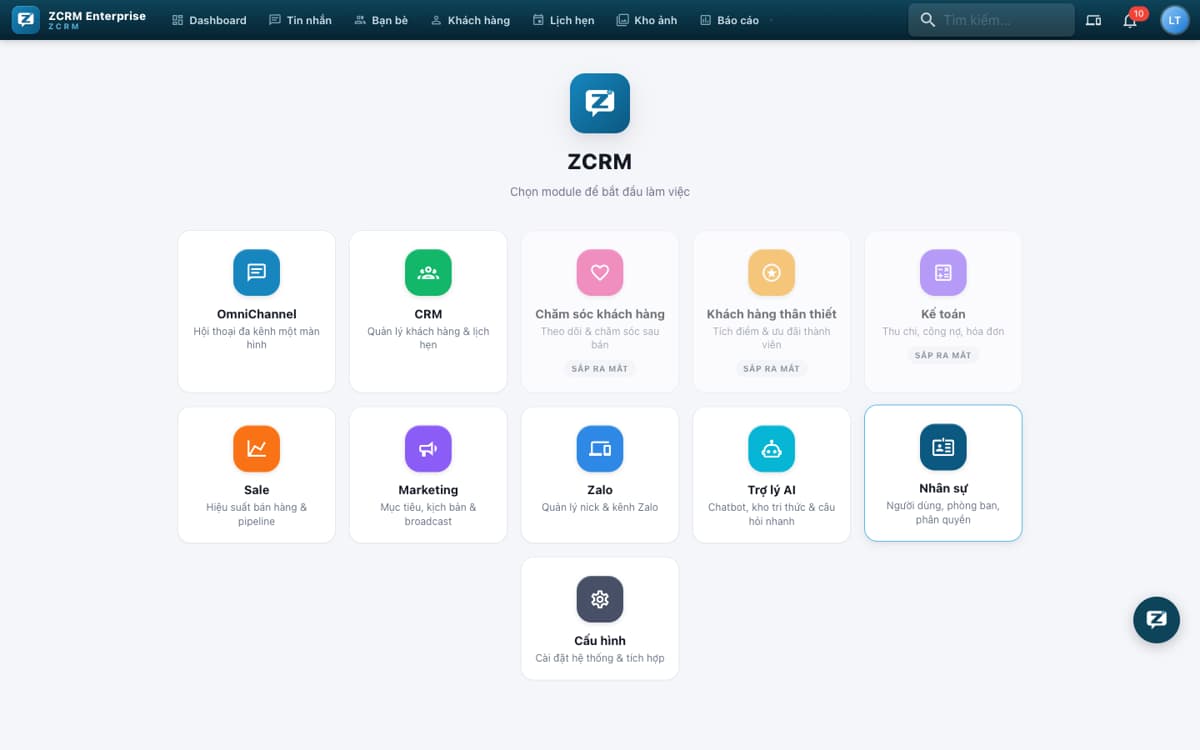Open the LT user avatar menu
The height and width of the screenshot is (750, 1200).
[1174, 20]
